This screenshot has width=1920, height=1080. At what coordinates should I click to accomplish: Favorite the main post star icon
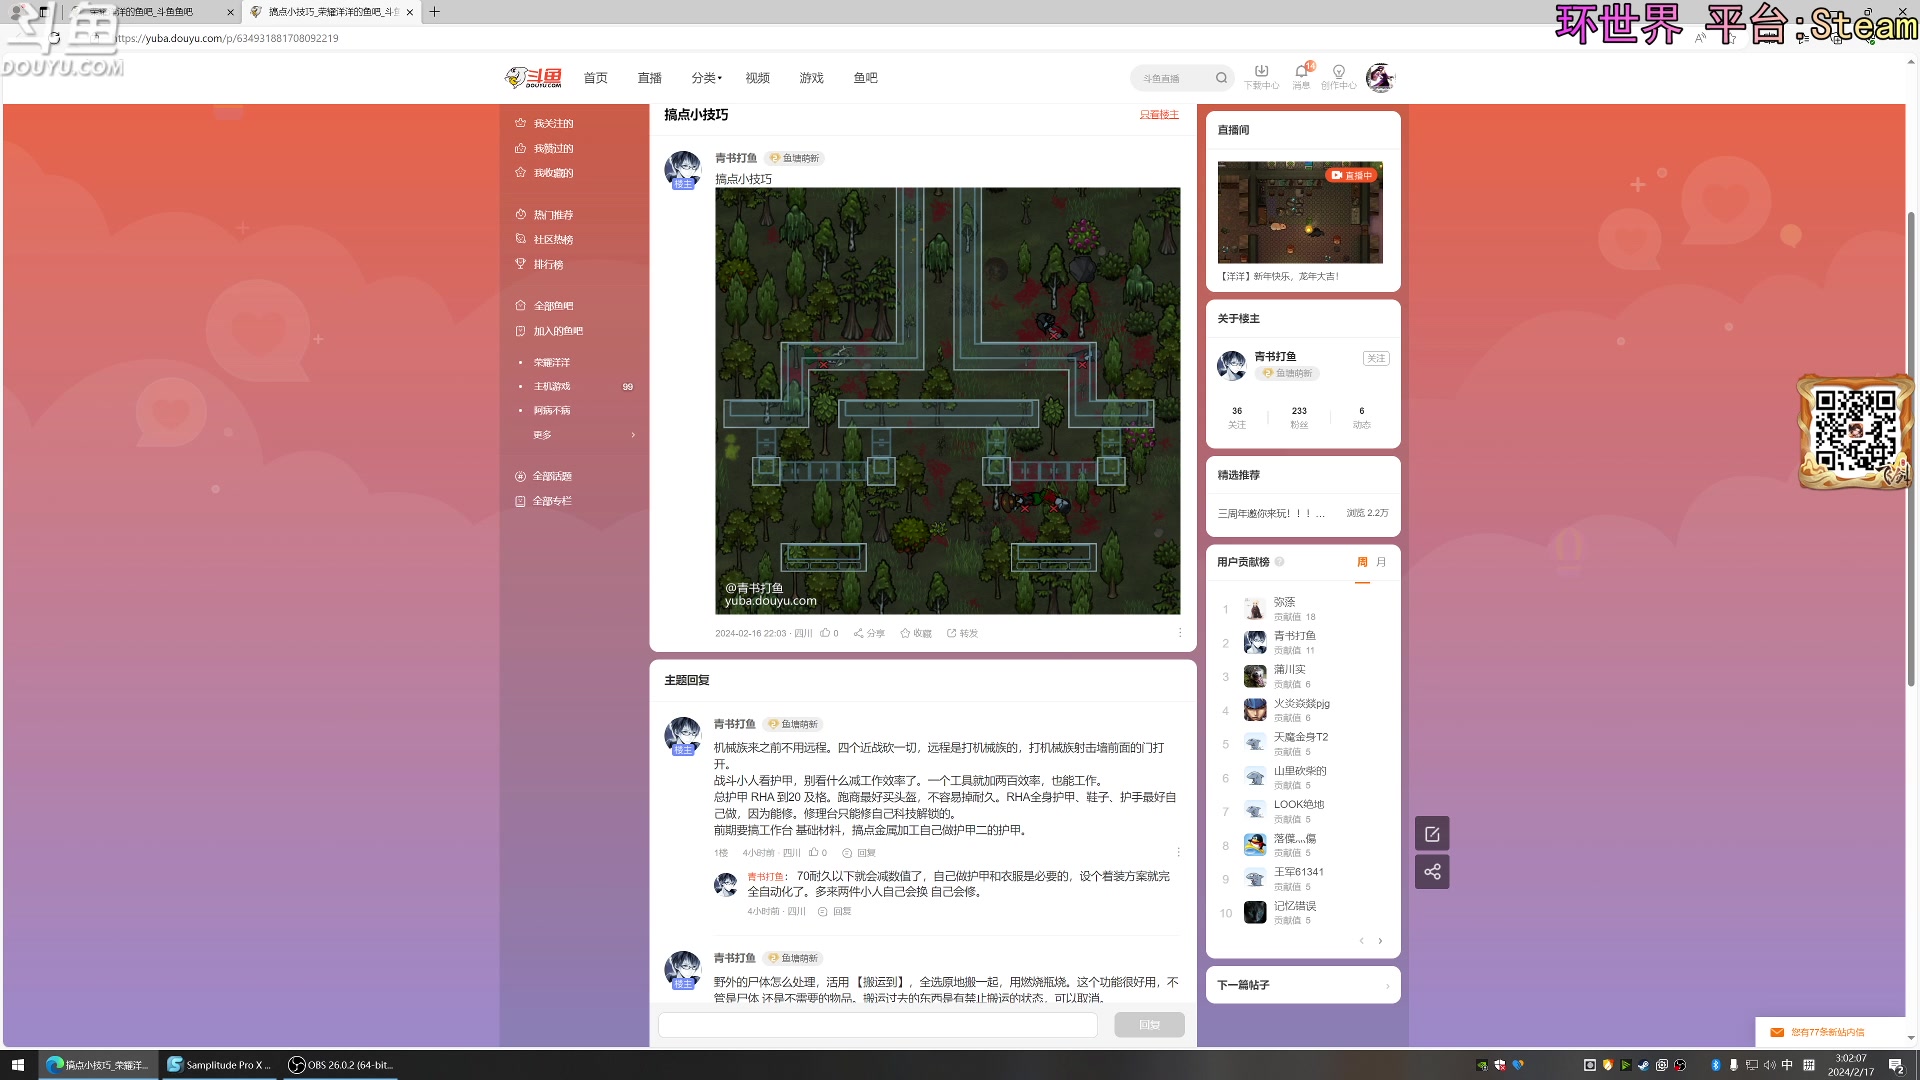(x=915, y=633)
